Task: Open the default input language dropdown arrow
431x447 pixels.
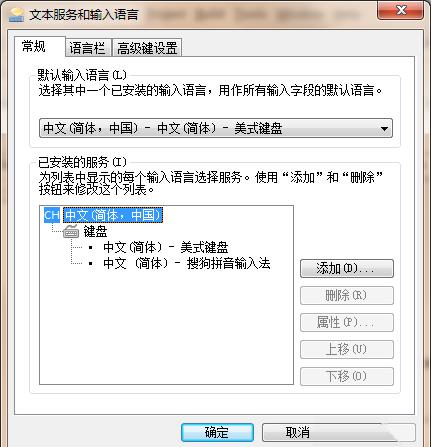Action: point(384,128)
